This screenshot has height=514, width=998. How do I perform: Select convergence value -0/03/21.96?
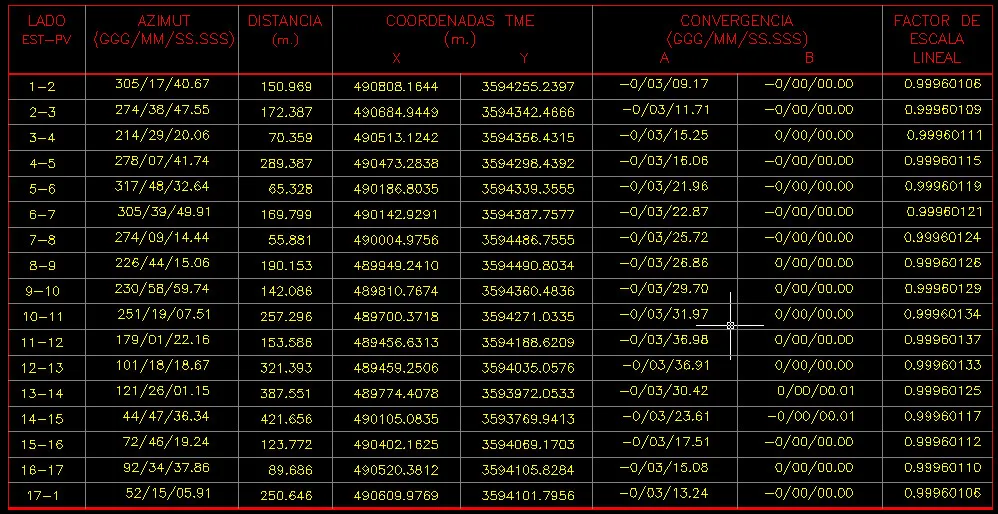point(664,186)
